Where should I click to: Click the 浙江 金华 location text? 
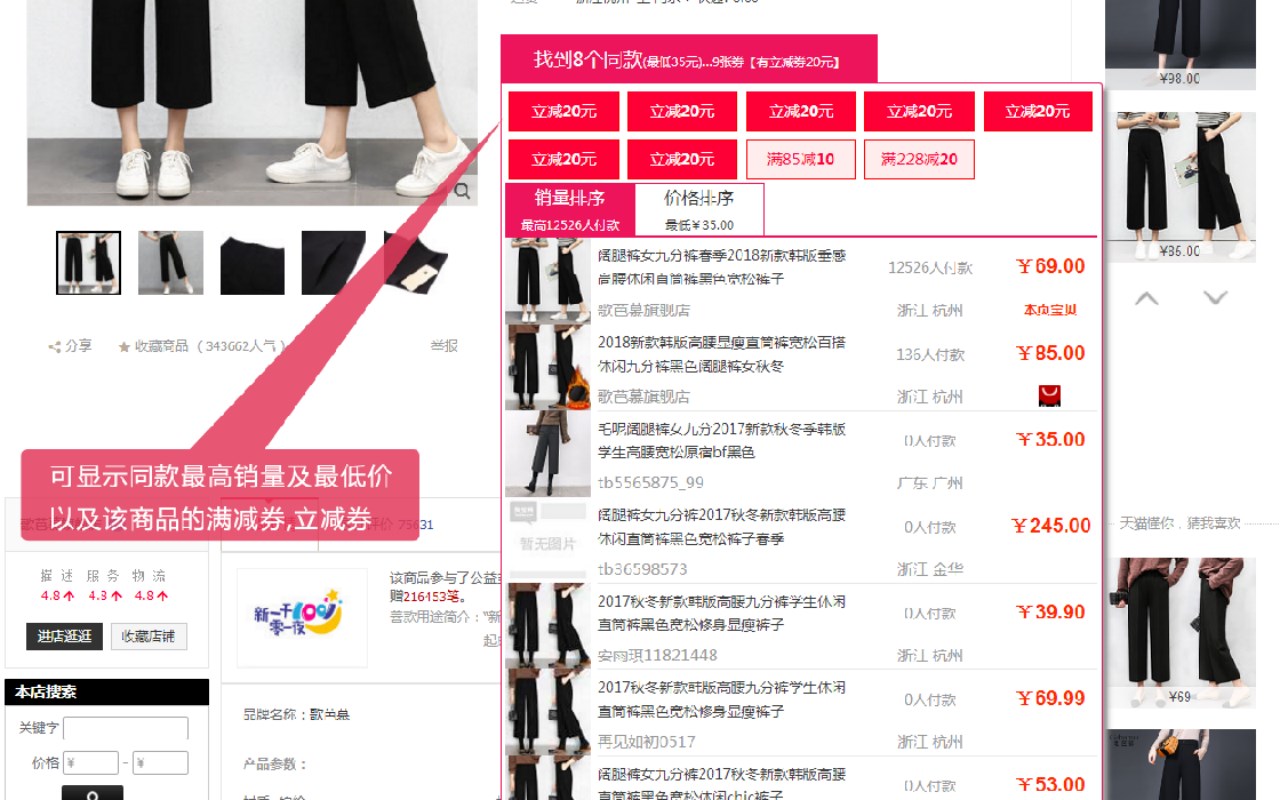(930, 569)
